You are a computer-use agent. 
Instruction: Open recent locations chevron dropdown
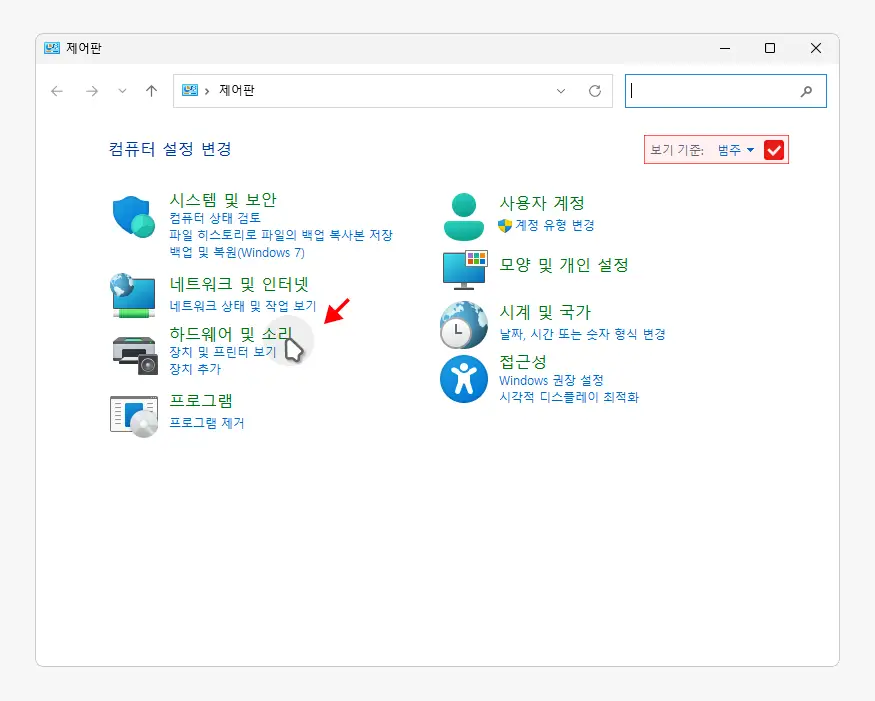122,91
